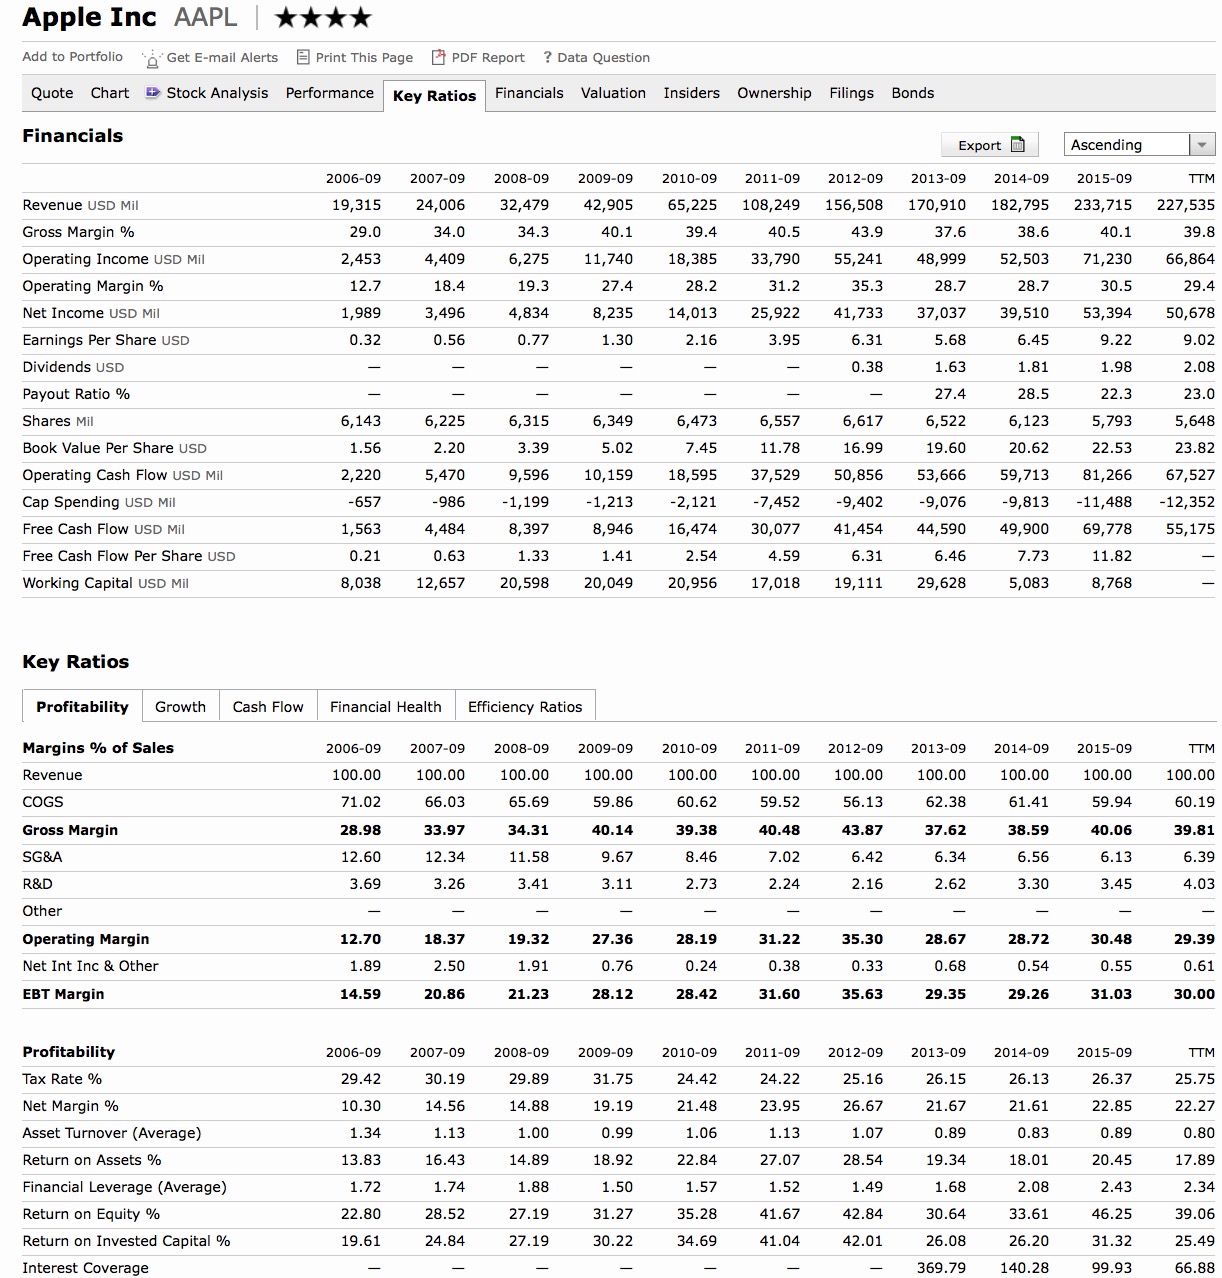Screen dimensions: 1222x1278
Task: Click the EBT Margin row label
Action: 63,994
